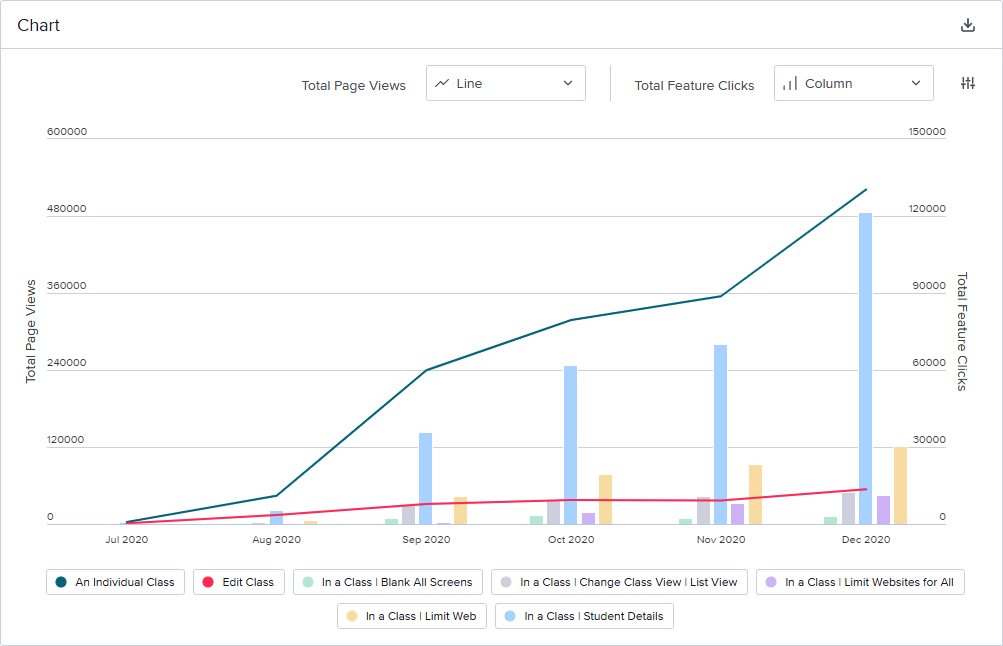This screenshot has height=646, width=1003.
Task: Click the tall blue Student Details bar for Dec 2020
Action: click(x=864, y=360)
